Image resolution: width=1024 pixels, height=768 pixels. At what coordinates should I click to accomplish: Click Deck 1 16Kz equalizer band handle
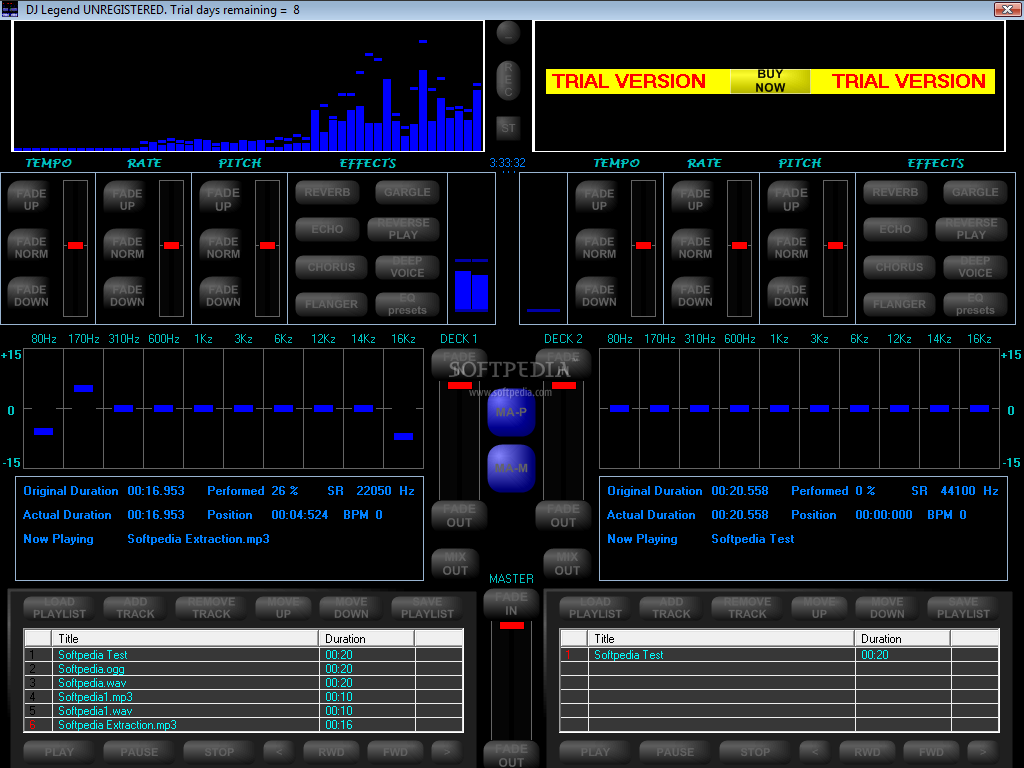pyautogui.click(x=404, y=436)
